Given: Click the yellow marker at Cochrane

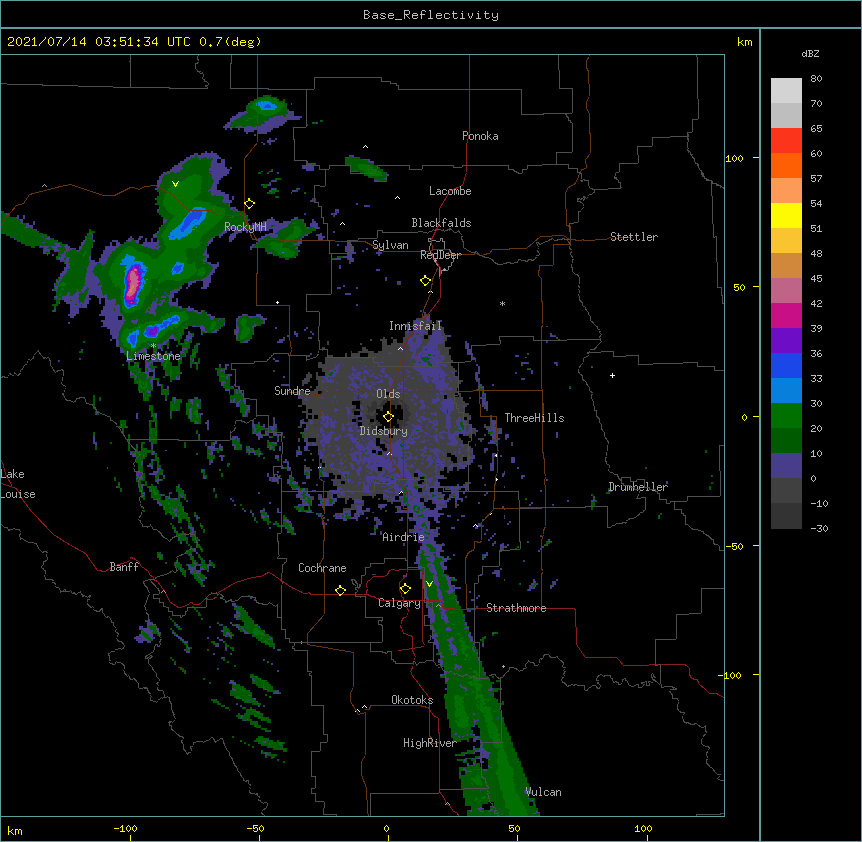Looking at the screenshot, I should (340, 590).
